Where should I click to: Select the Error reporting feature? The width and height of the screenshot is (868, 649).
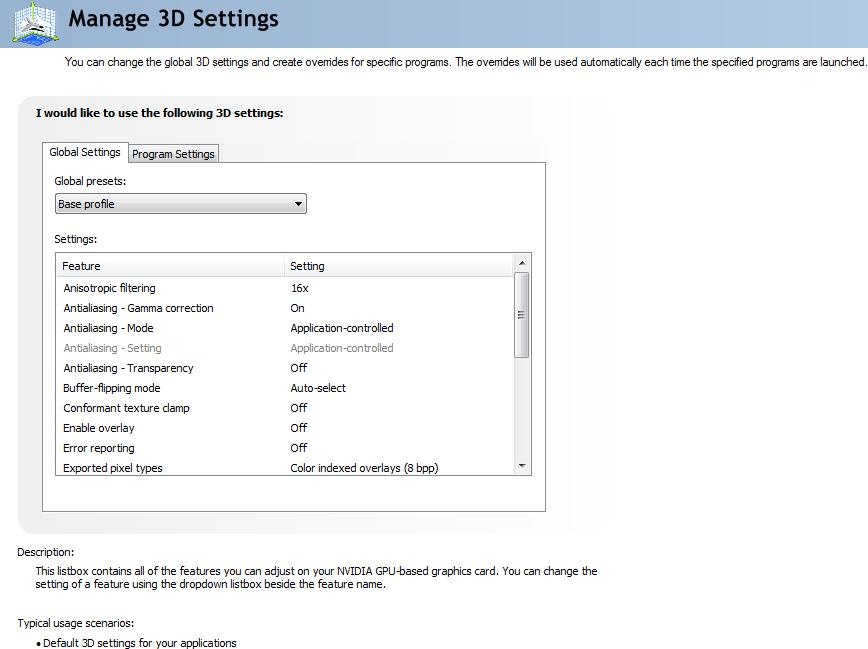pyautogui.click(x=99, y=447)
